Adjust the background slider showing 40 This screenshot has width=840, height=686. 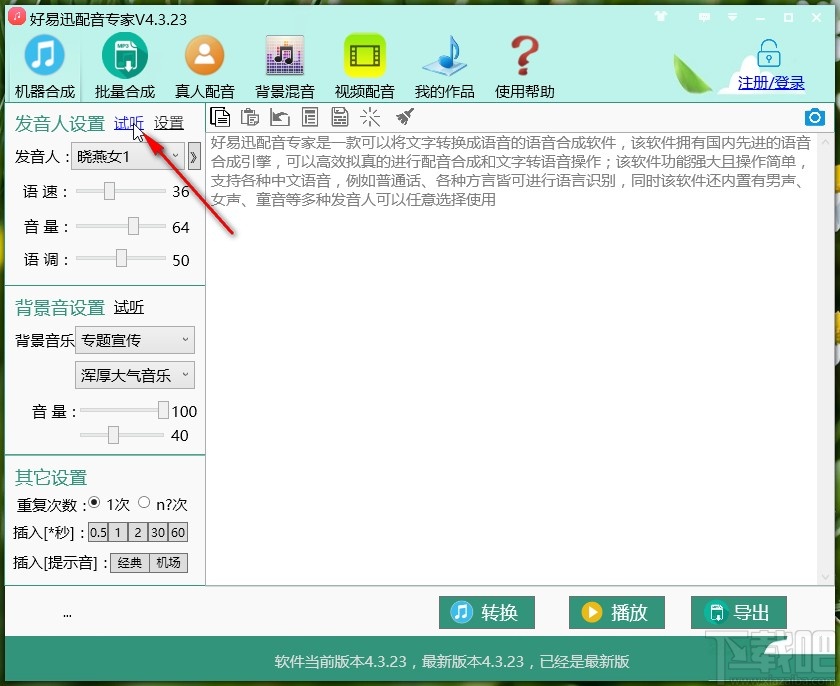pos(113,435)
